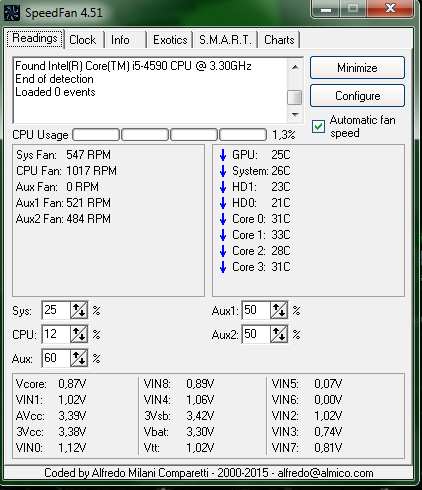Click the Aux1 speed percentage field
Image resolution: width=422 pixels, height=490 pixels.
pyautogui.click(x=256, y=310)
